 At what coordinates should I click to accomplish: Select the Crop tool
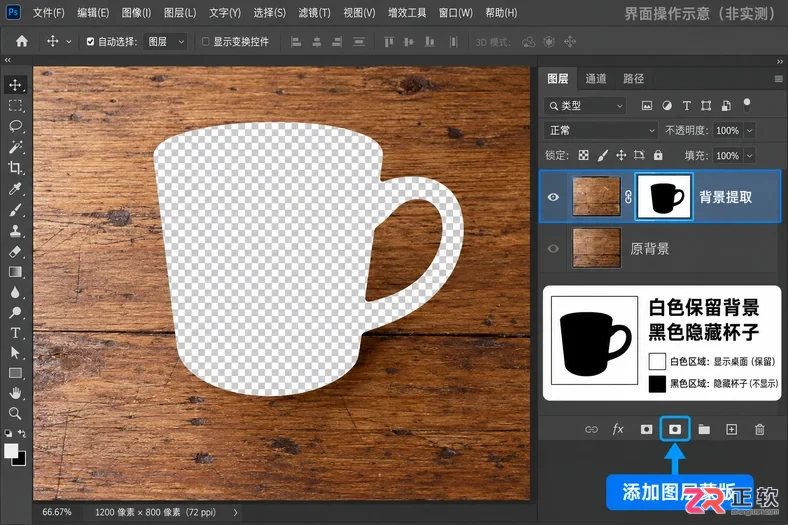coord(15,168)
